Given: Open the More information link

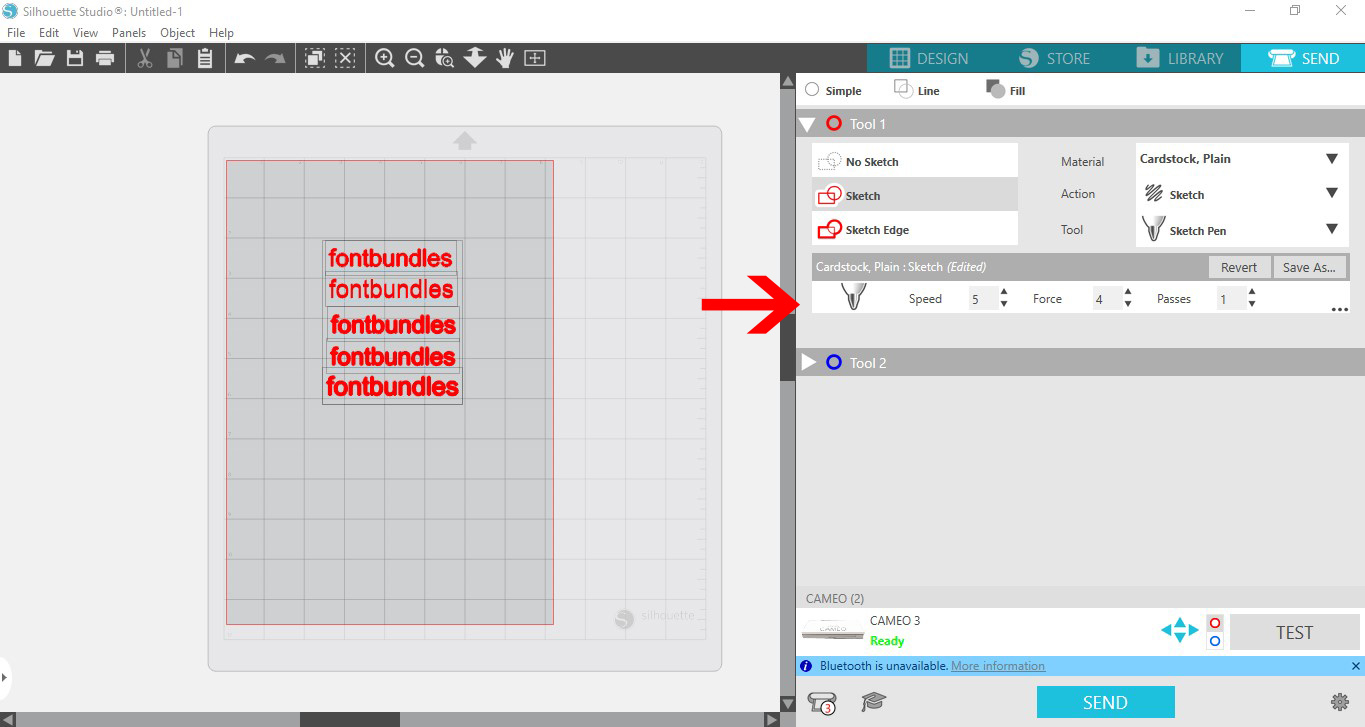Looking at the screenshot, I should 998,666.
